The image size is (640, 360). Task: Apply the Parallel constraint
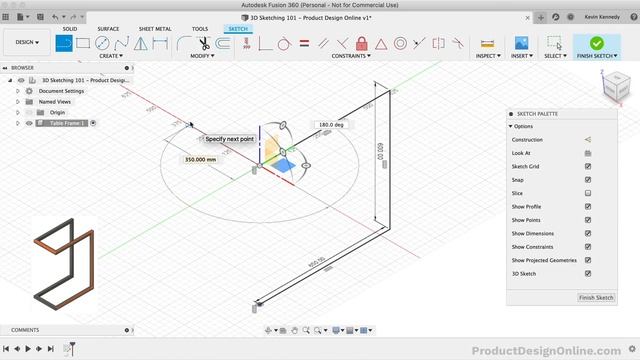coord(323,43)
